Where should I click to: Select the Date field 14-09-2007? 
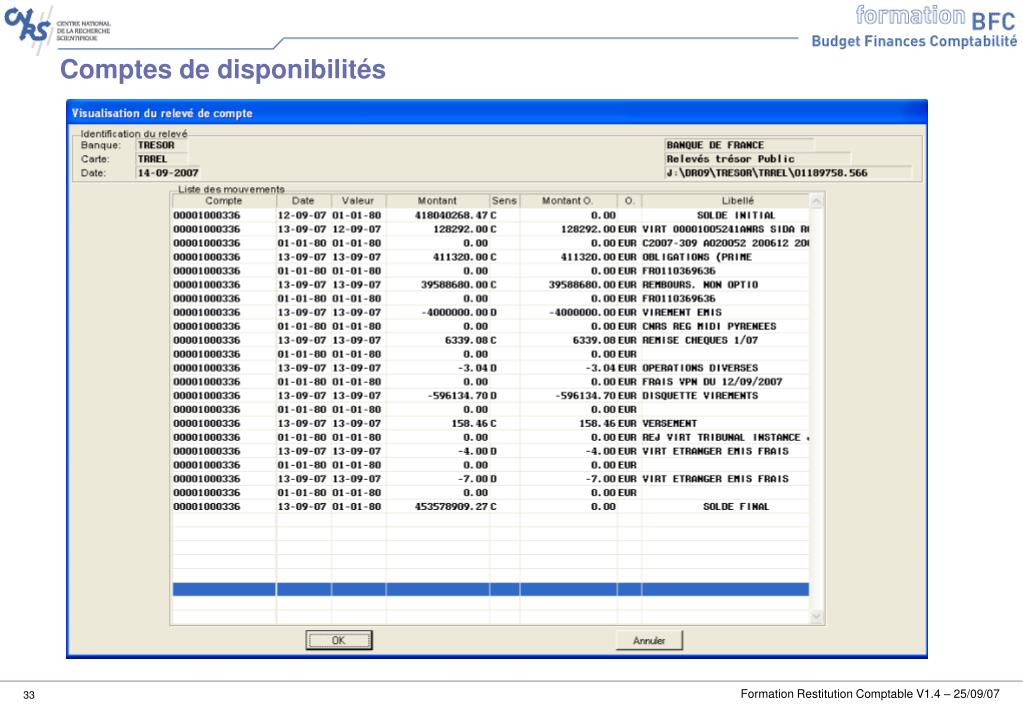point(168,173)
